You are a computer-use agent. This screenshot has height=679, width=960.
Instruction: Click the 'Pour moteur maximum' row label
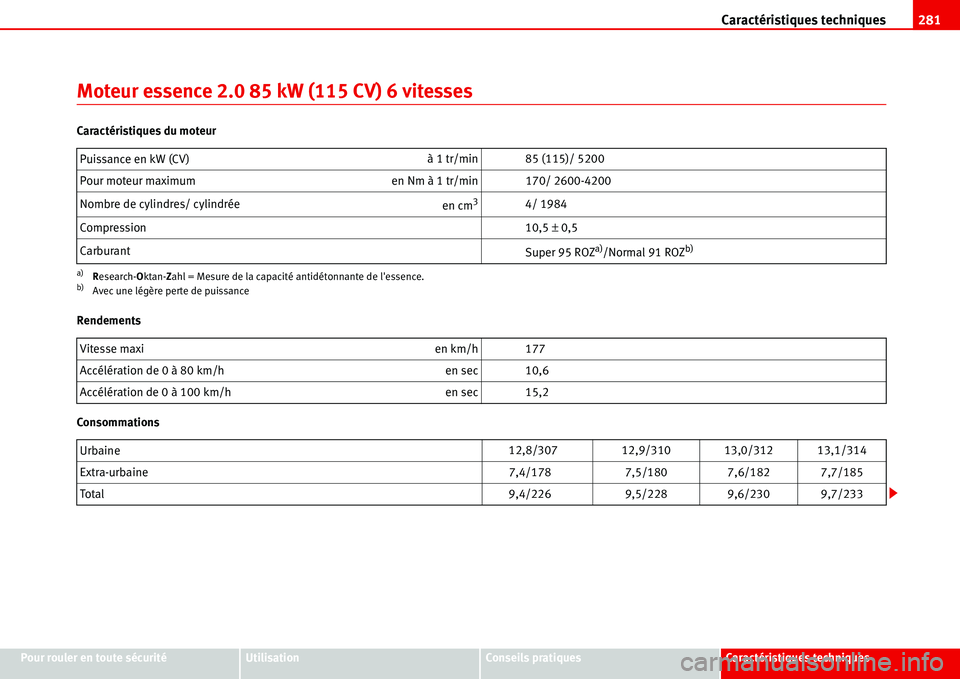[x=138, y=181]
